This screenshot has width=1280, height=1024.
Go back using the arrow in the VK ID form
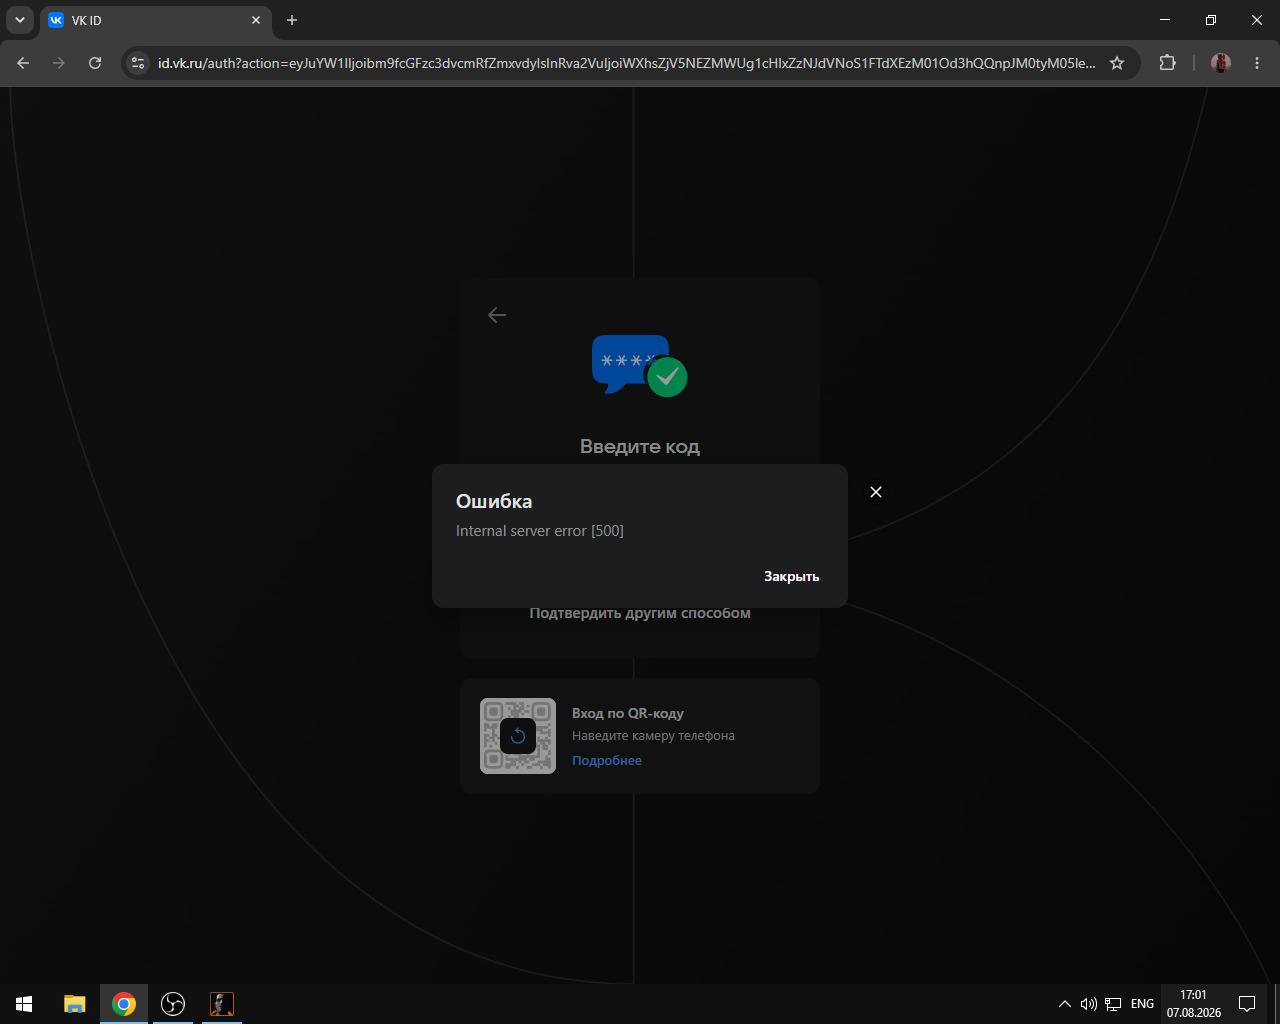pos(497,315)
